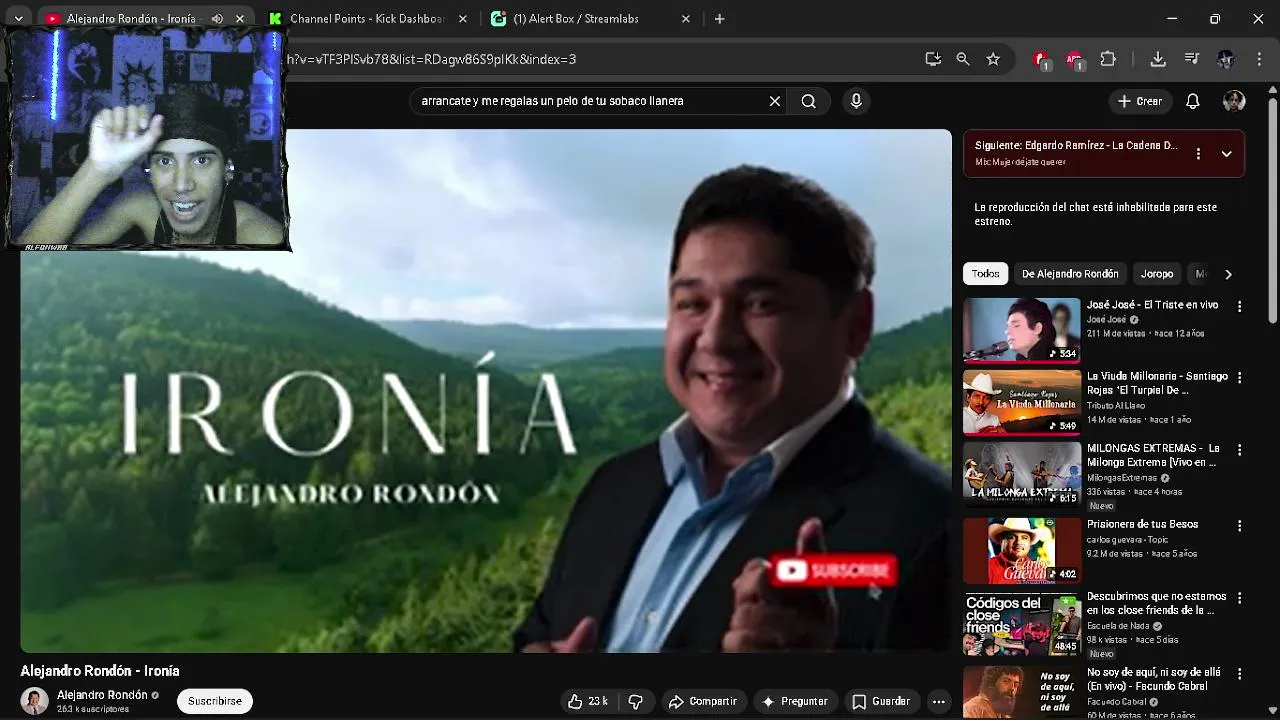The width and height of the screenshot is (1280, 720).
Task: Open options for La Viuda Millonaria video
Action: (1239, 378)
